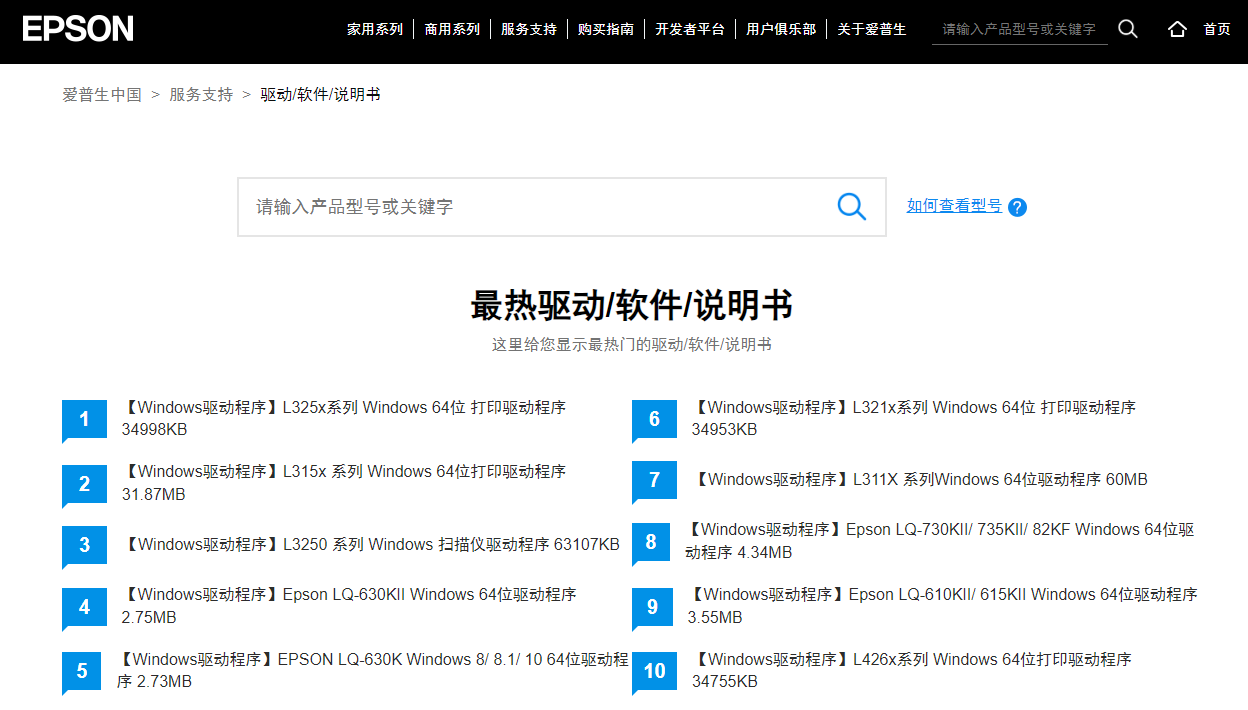This screenshot has height=710, width=1248.
Task: Click the magnifier icon in the top navbar
Action: point(1128,29)
